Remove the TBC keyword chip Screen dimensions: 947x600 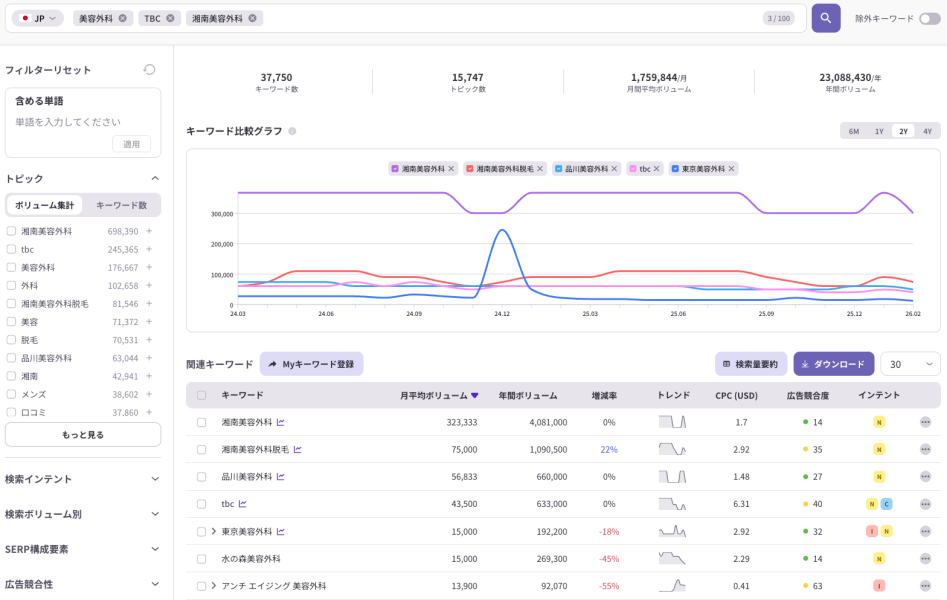(170, 18)
